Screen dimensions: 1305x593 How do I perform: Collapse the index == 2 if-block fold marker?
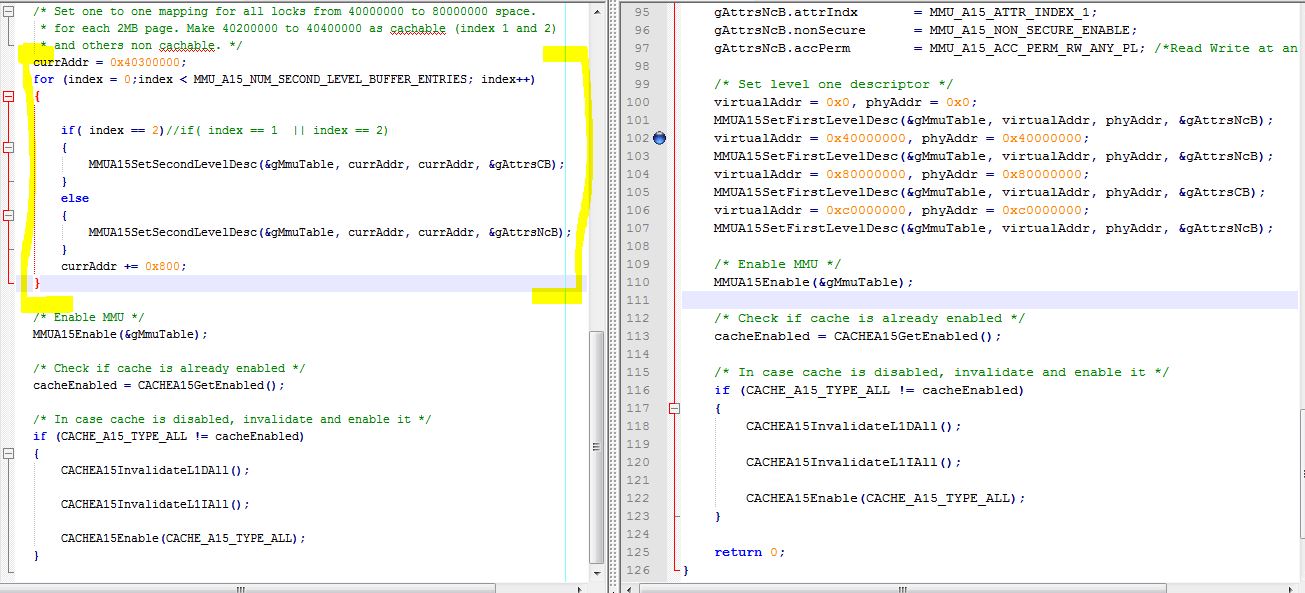[x=8, y=147]
